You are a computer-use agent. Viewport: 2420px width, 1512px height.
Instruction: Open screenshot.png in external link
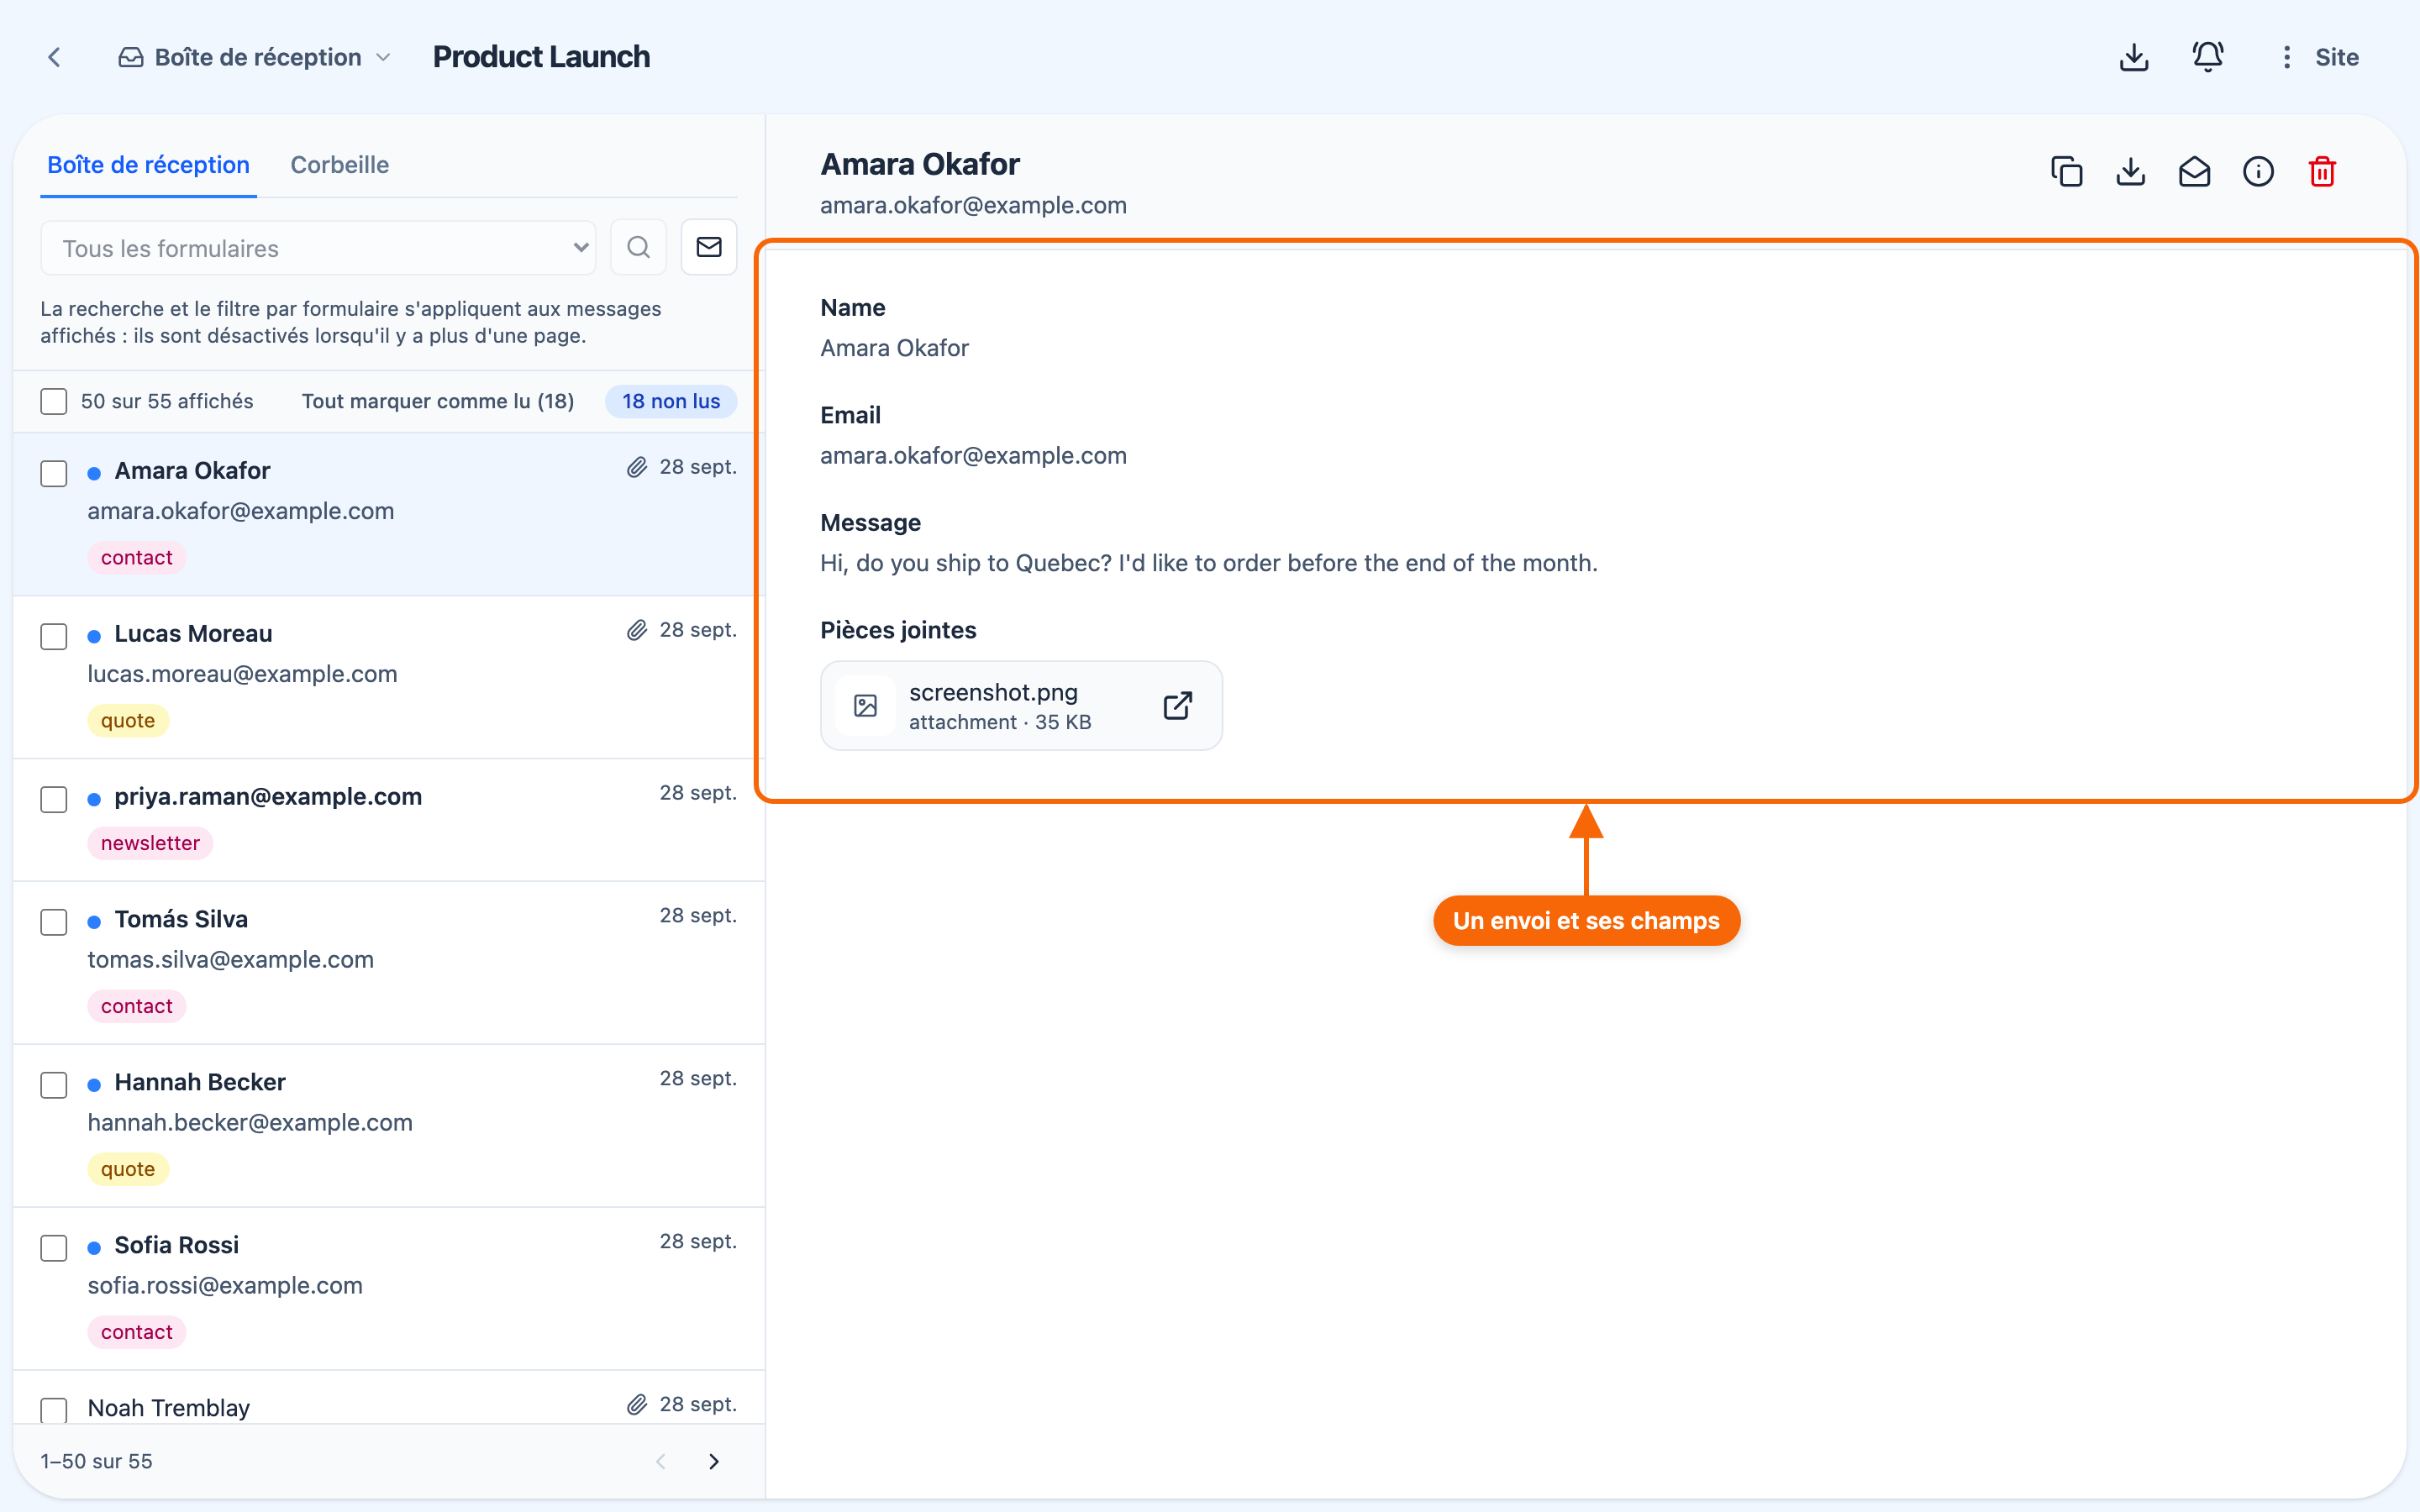click(x=1177, y=705)
